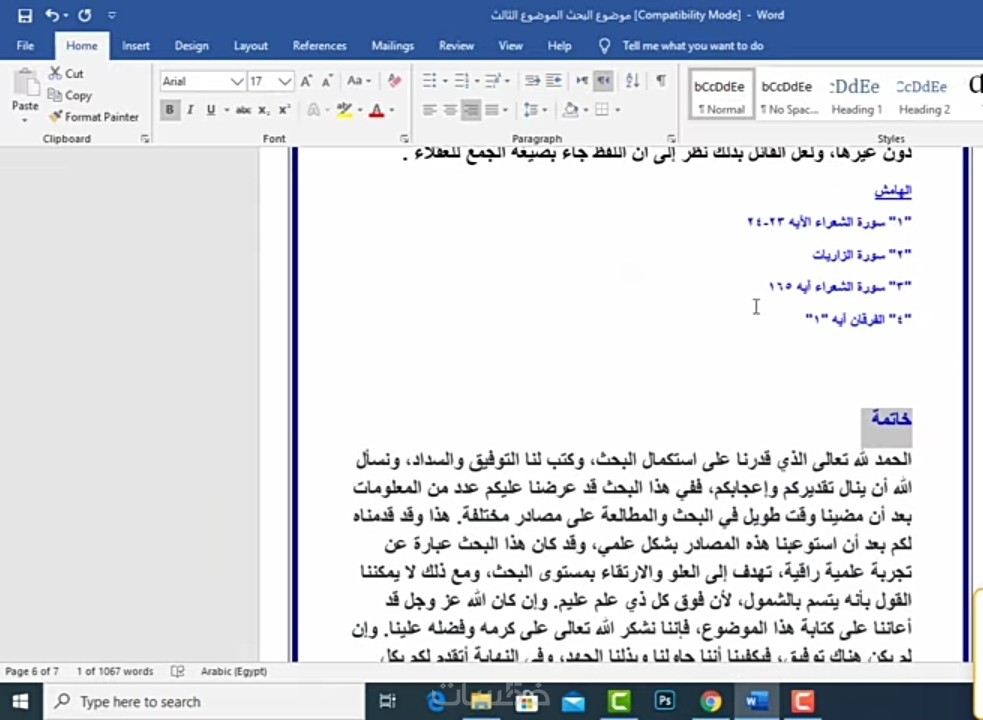
Task: Toggle show paragraph marks ¶
Action: (x=661, y=81)
